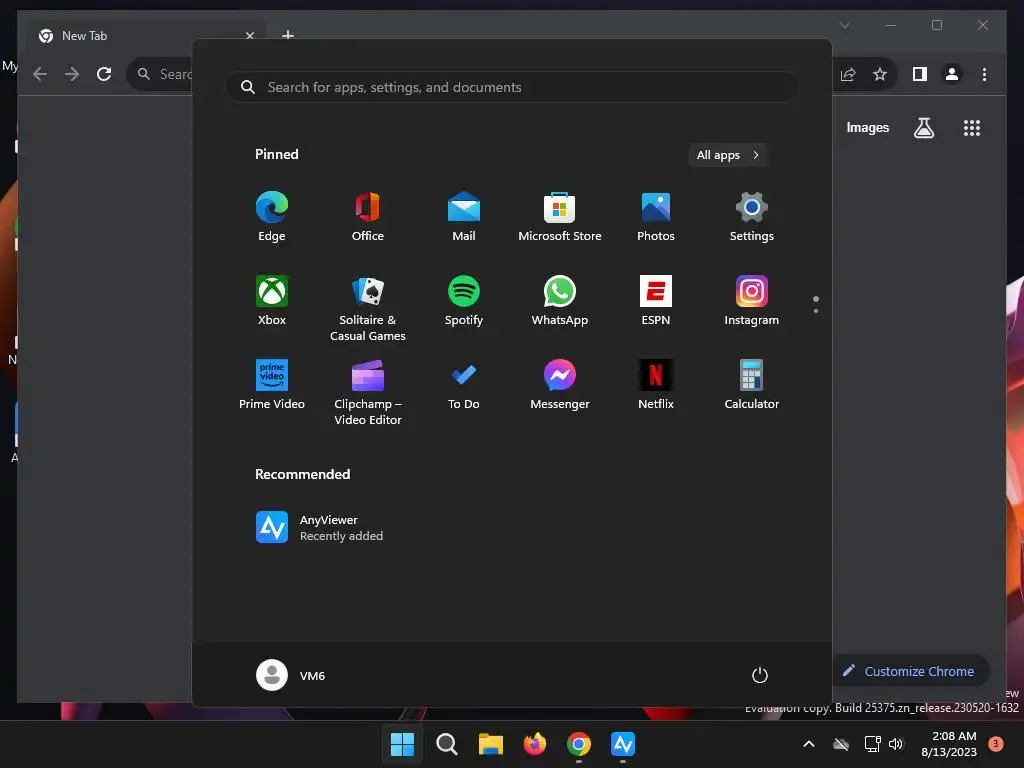Launch Office from the Start menu
Viewport: 1024px width, 768px height.
pyautogui.click(x=368, y=217)
